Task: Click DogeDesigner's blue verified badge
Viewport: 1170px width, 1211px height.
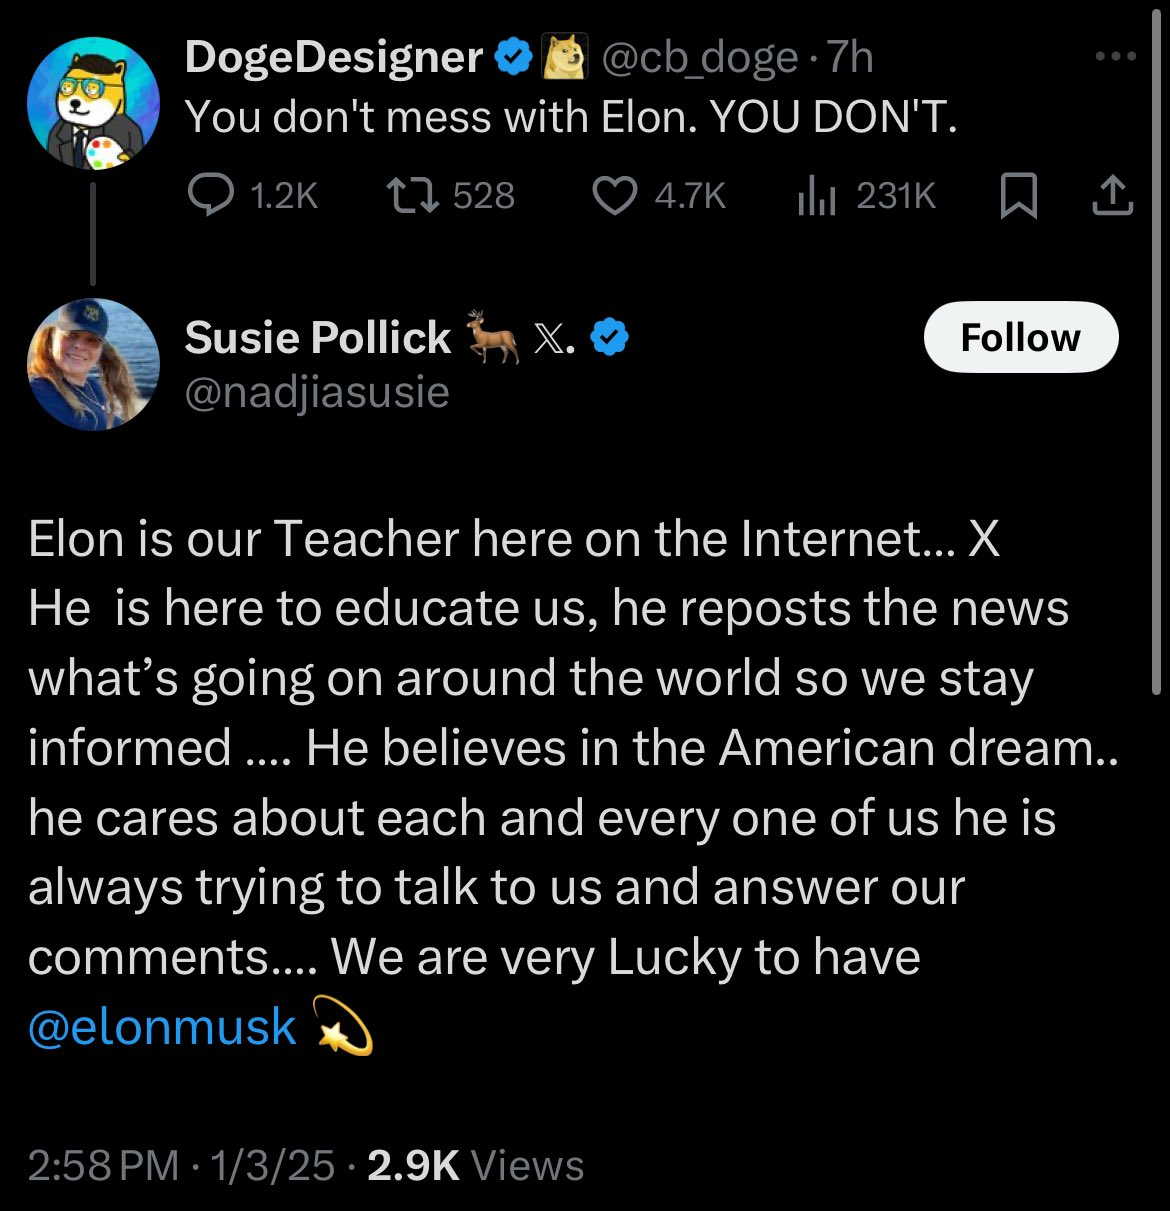Action: 515,58
